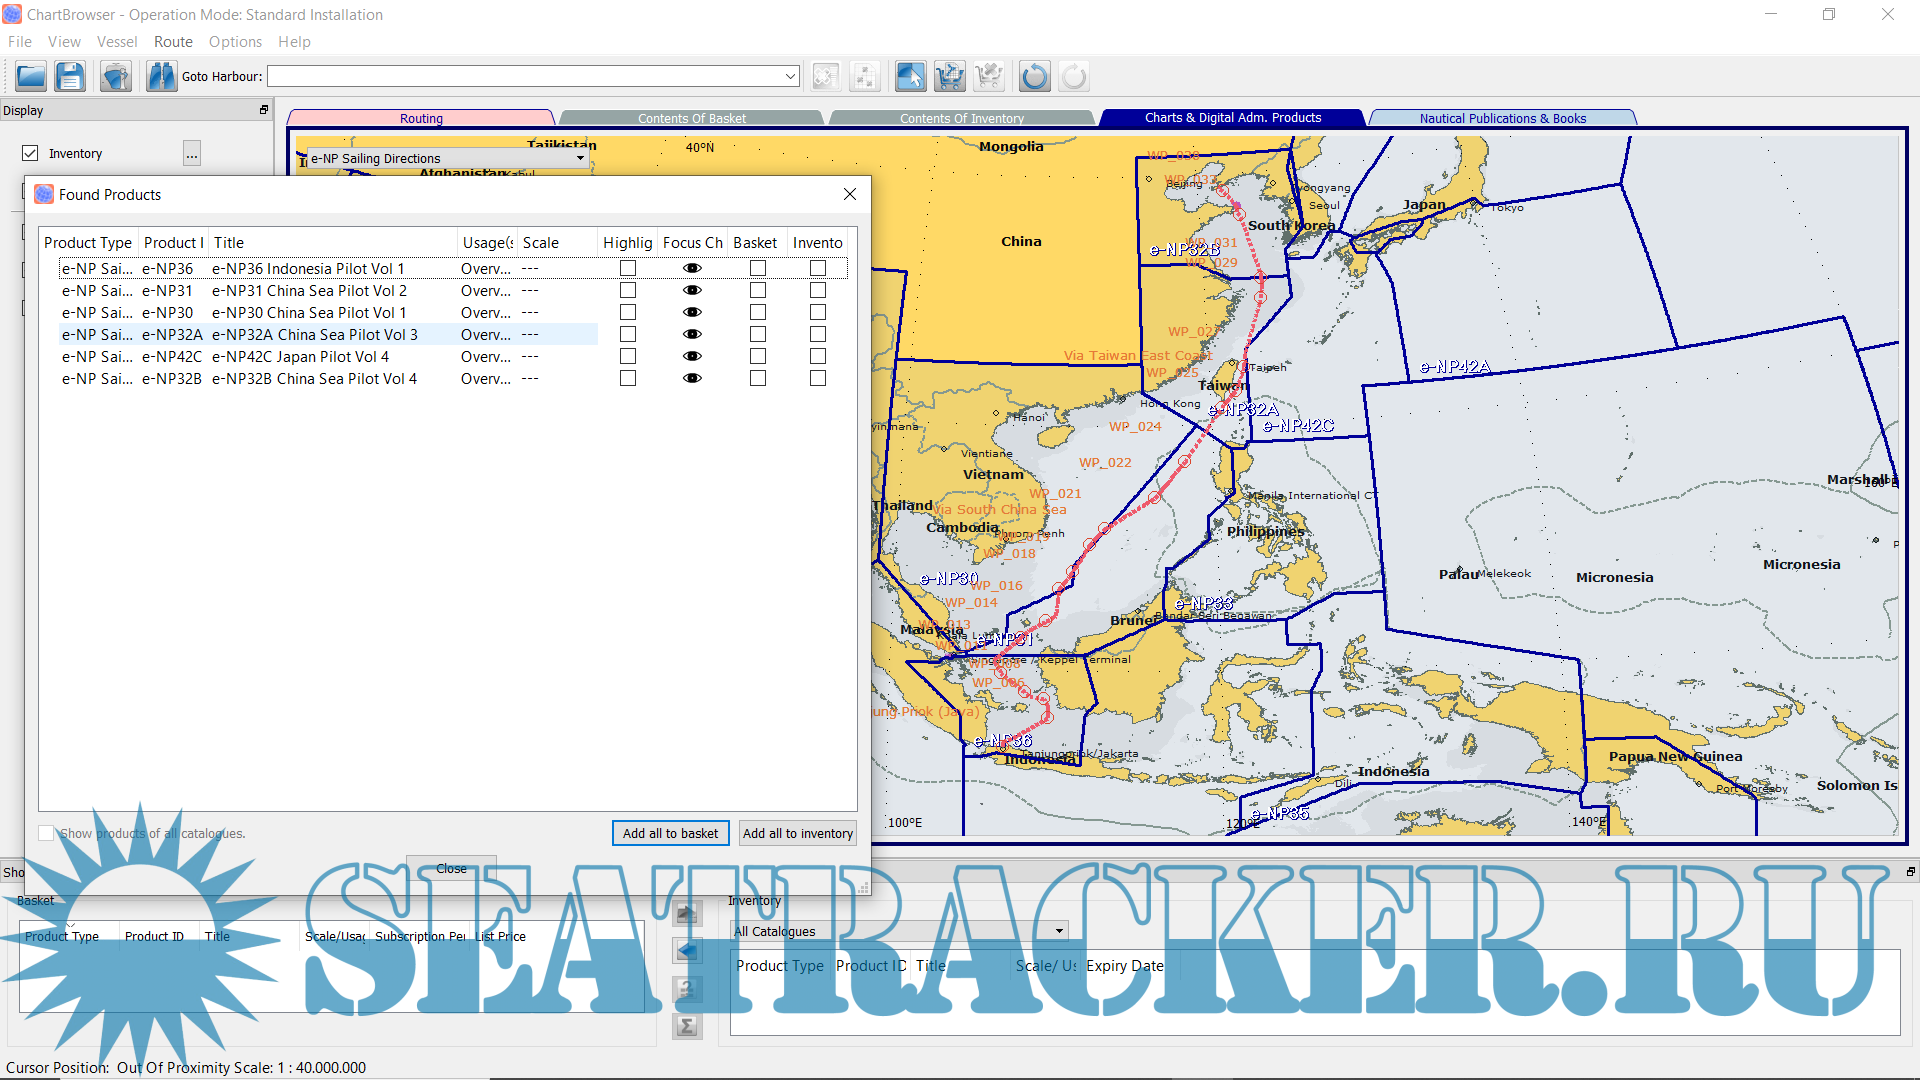Click the binoculars search icon
Viewport: 1920px width, 1080px height.
click(161, 76)
